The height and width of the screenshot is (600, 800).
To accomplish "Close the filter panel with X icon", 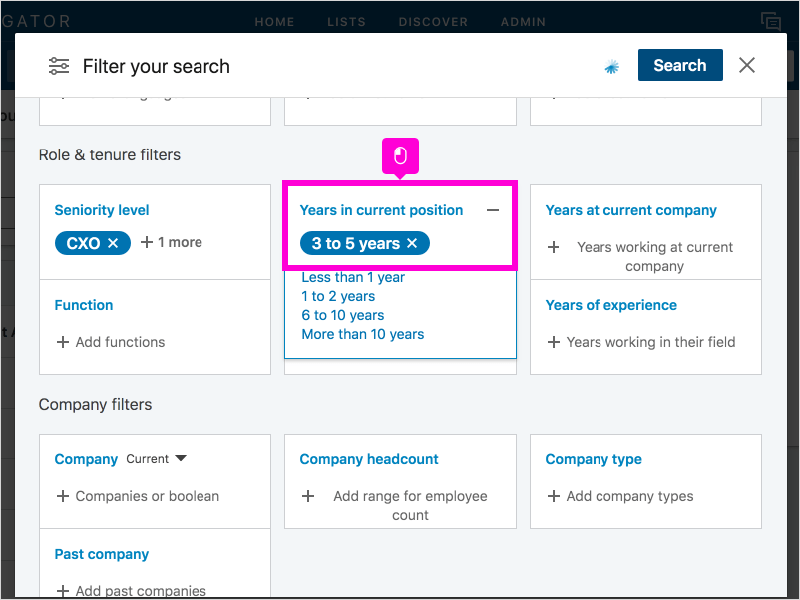I will pyautogui.click(x=747, y=65).
